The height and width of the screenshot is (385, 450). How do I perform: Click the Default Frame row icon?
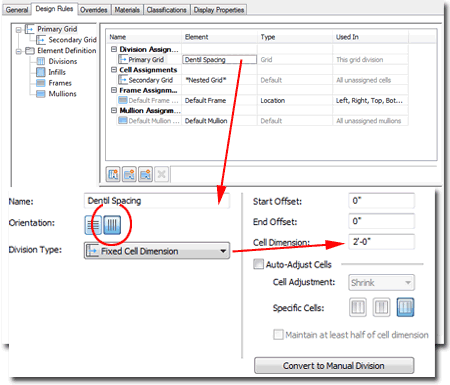(123, 100)
